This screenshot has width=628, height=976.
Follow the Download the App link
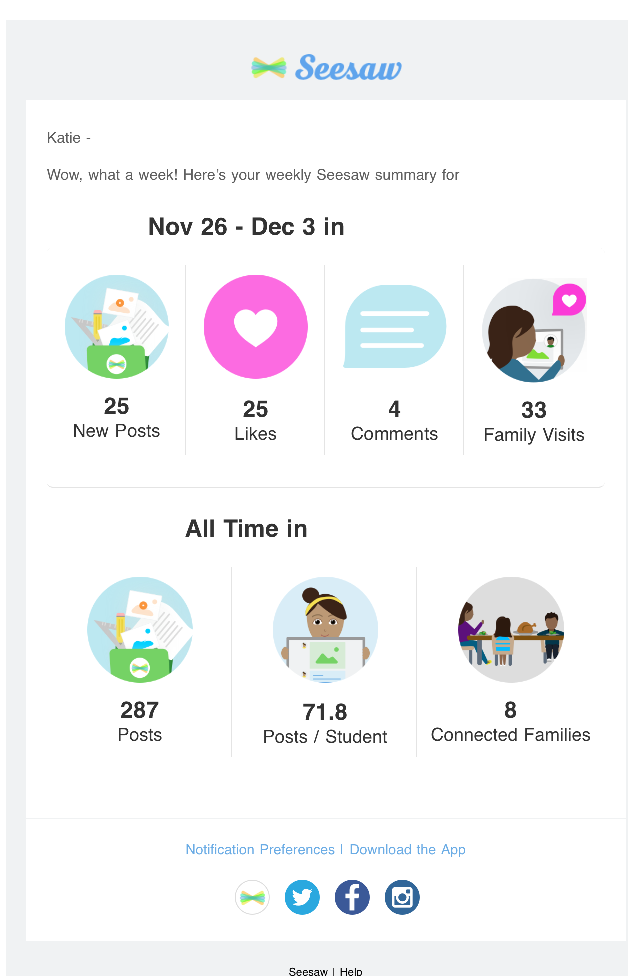click(408, 850)
